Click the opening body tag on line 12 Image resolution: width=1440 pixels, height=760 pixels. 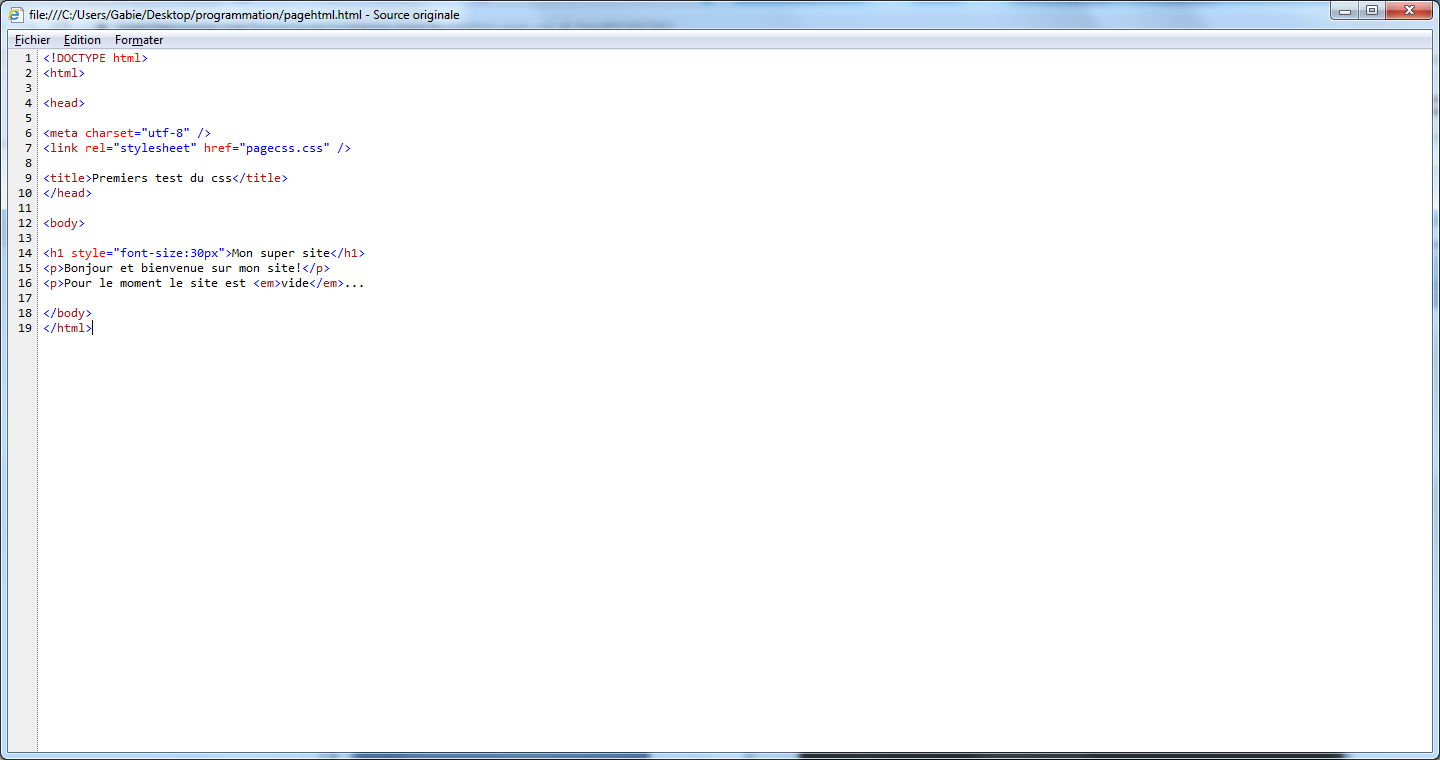[x=64, y=223]
